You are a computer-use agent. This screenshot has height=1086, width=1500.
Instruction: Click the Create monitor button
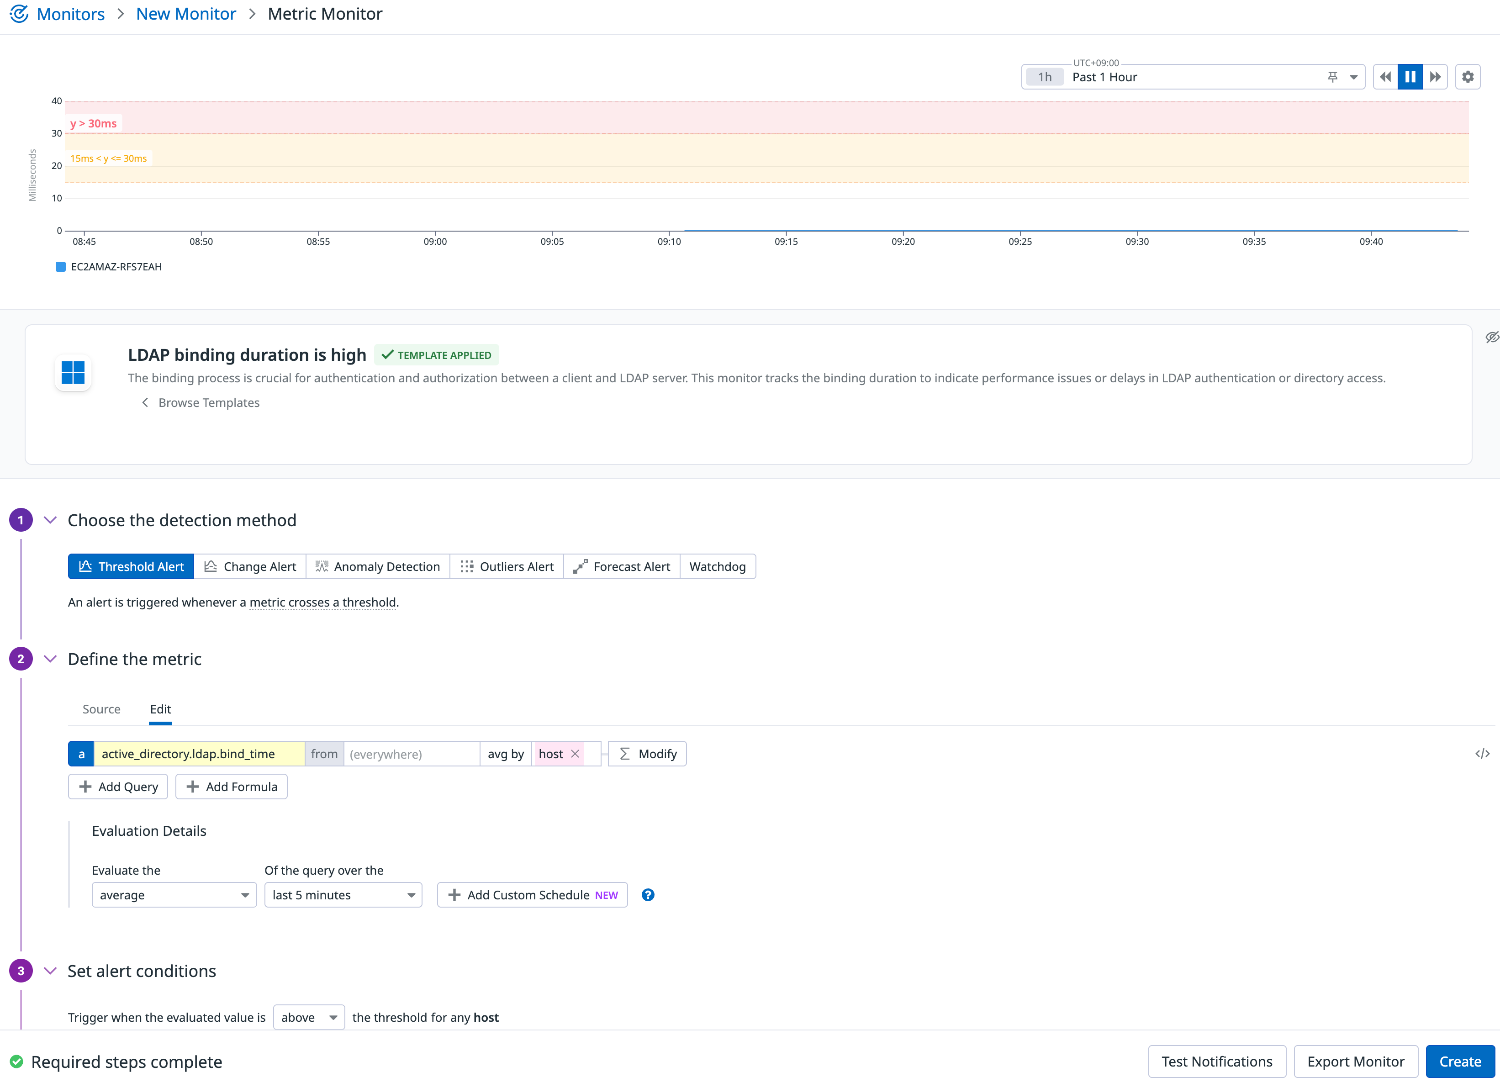point(1460,1062)
